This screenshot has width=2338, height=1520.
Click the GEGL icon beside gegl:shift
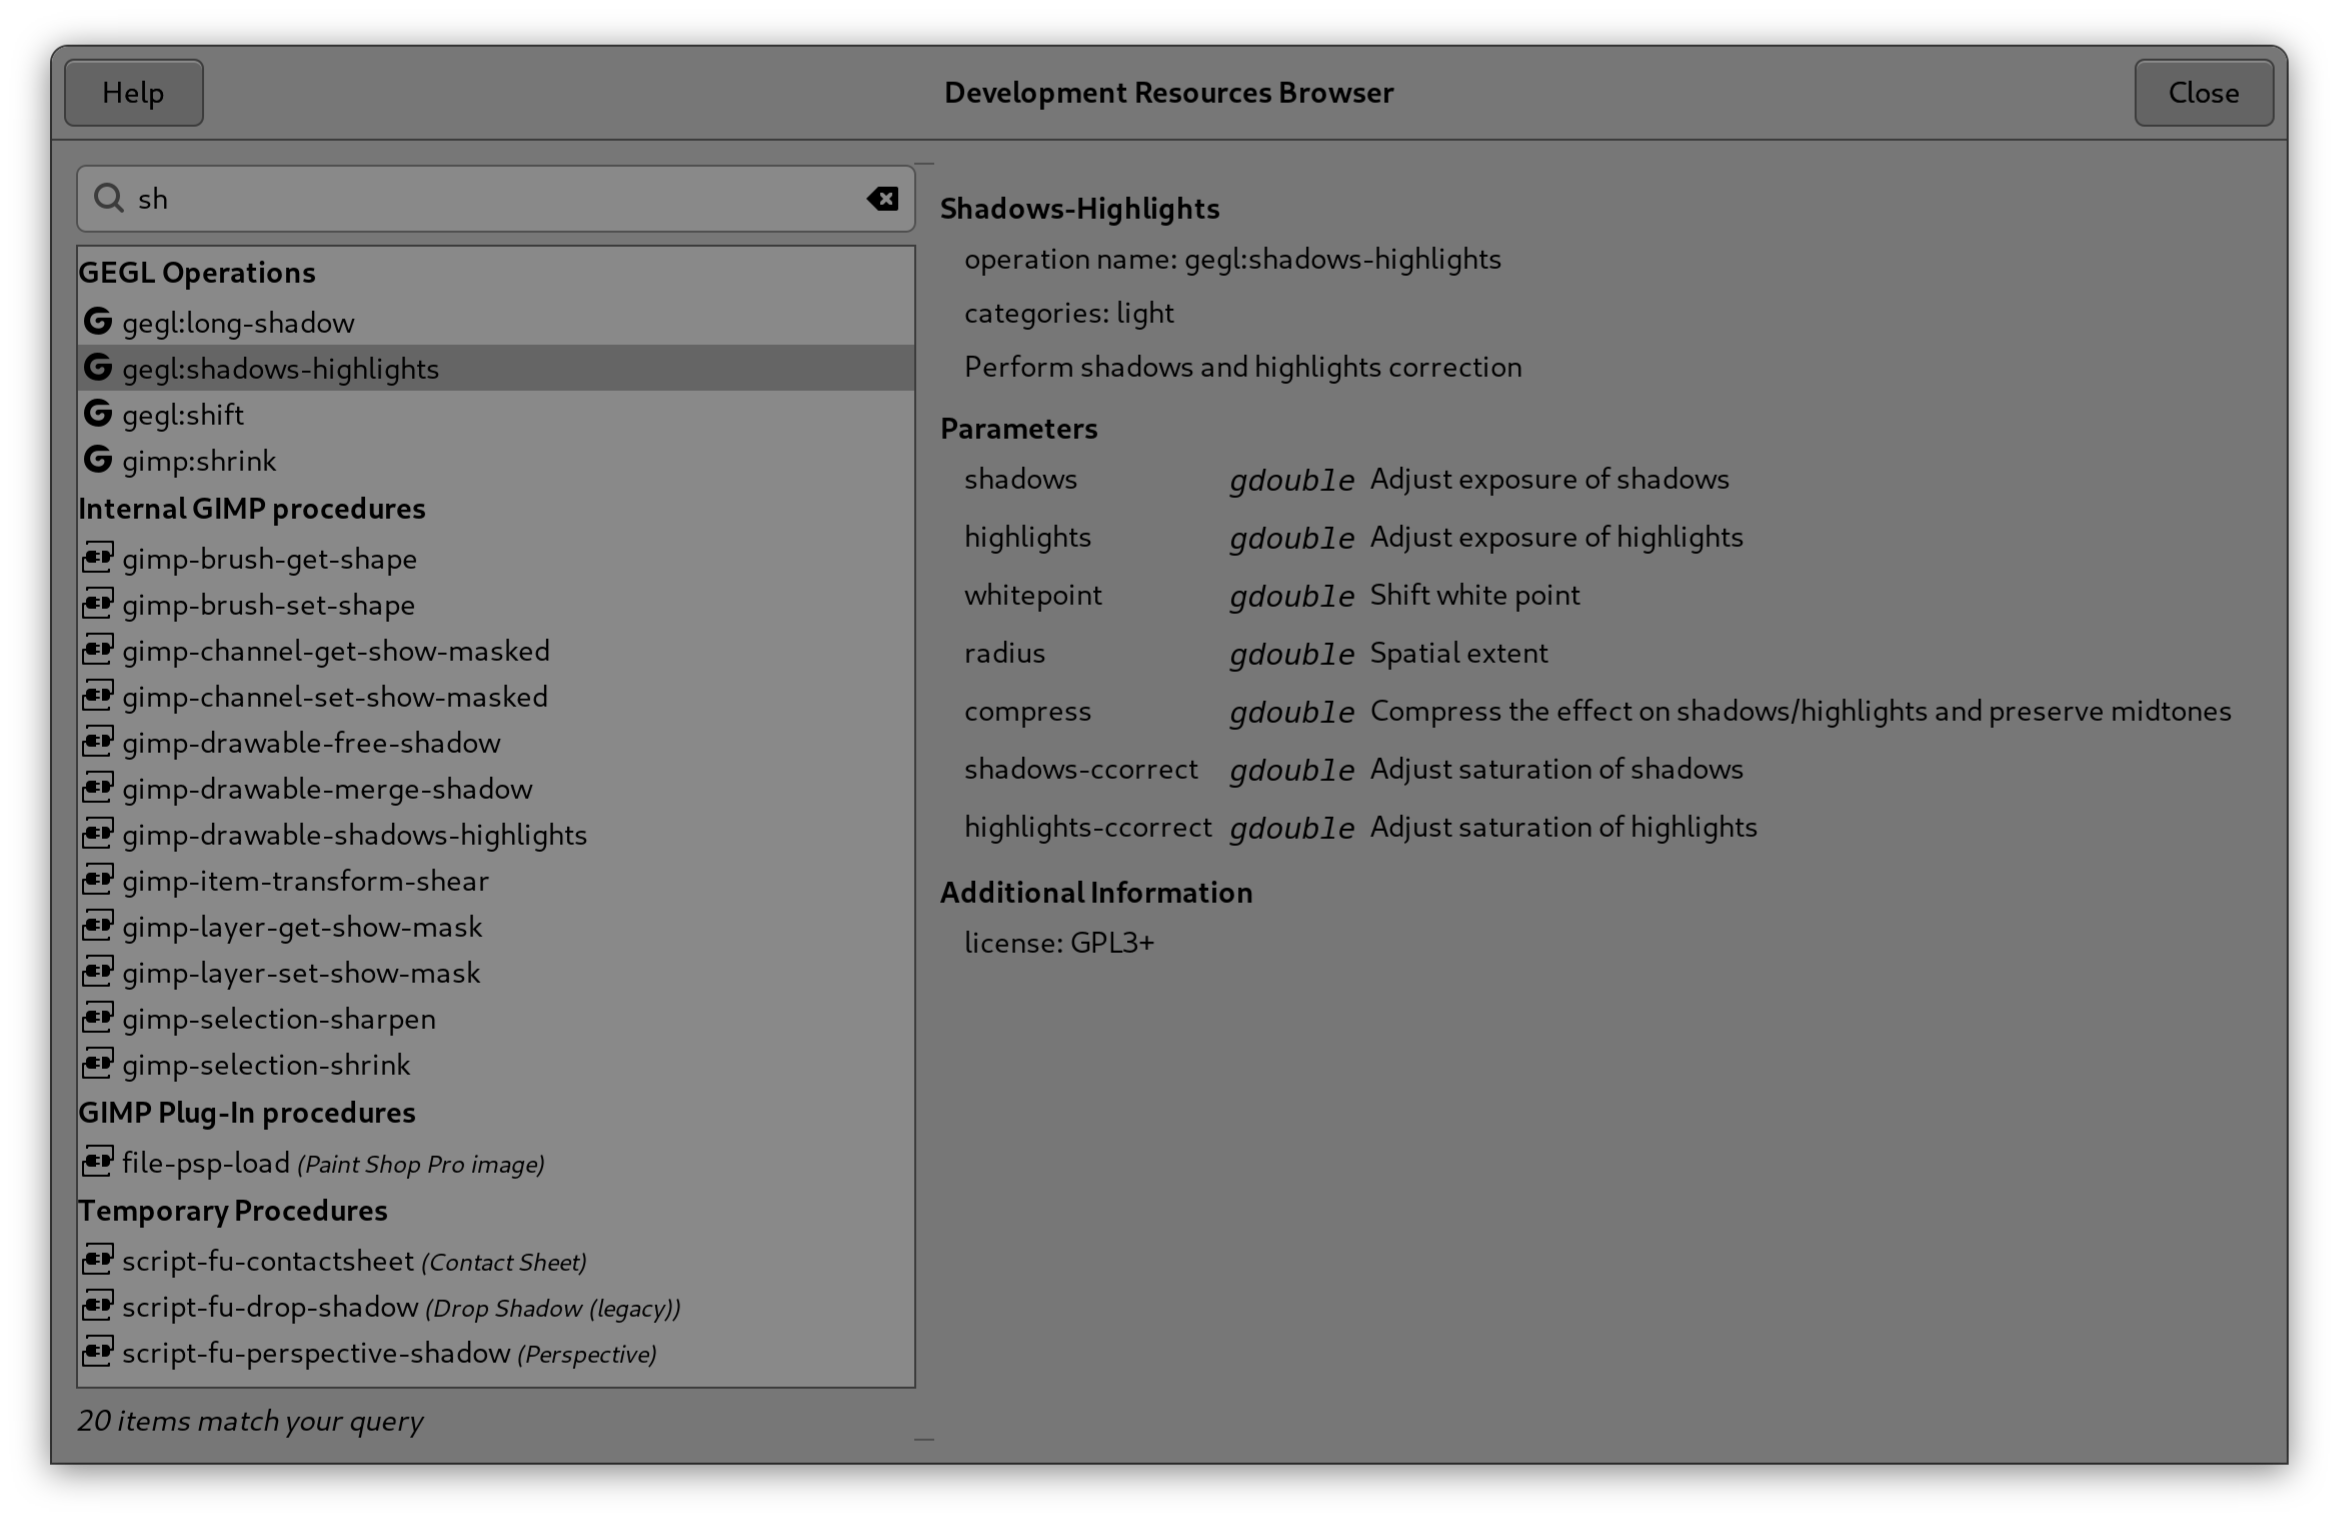tap(97, 414)
